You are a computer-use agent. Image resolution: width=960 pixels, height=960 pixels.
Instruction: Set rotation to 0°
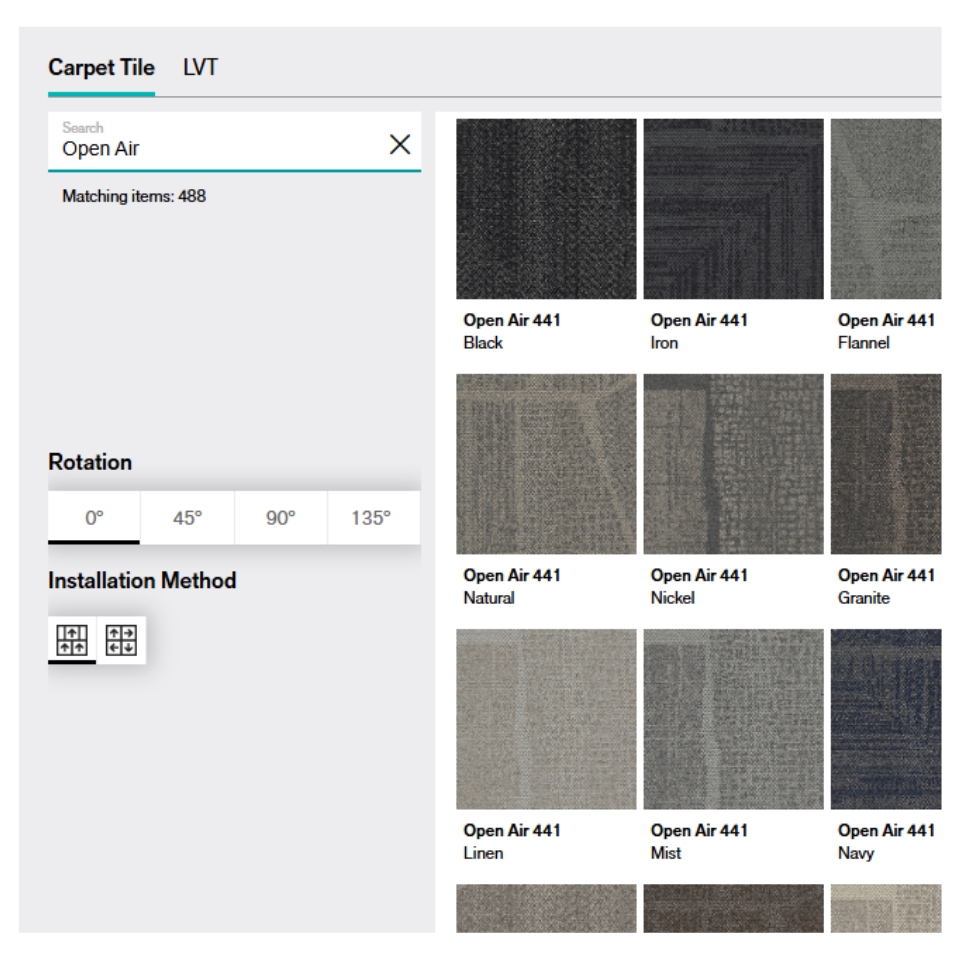tap(94, 518)
